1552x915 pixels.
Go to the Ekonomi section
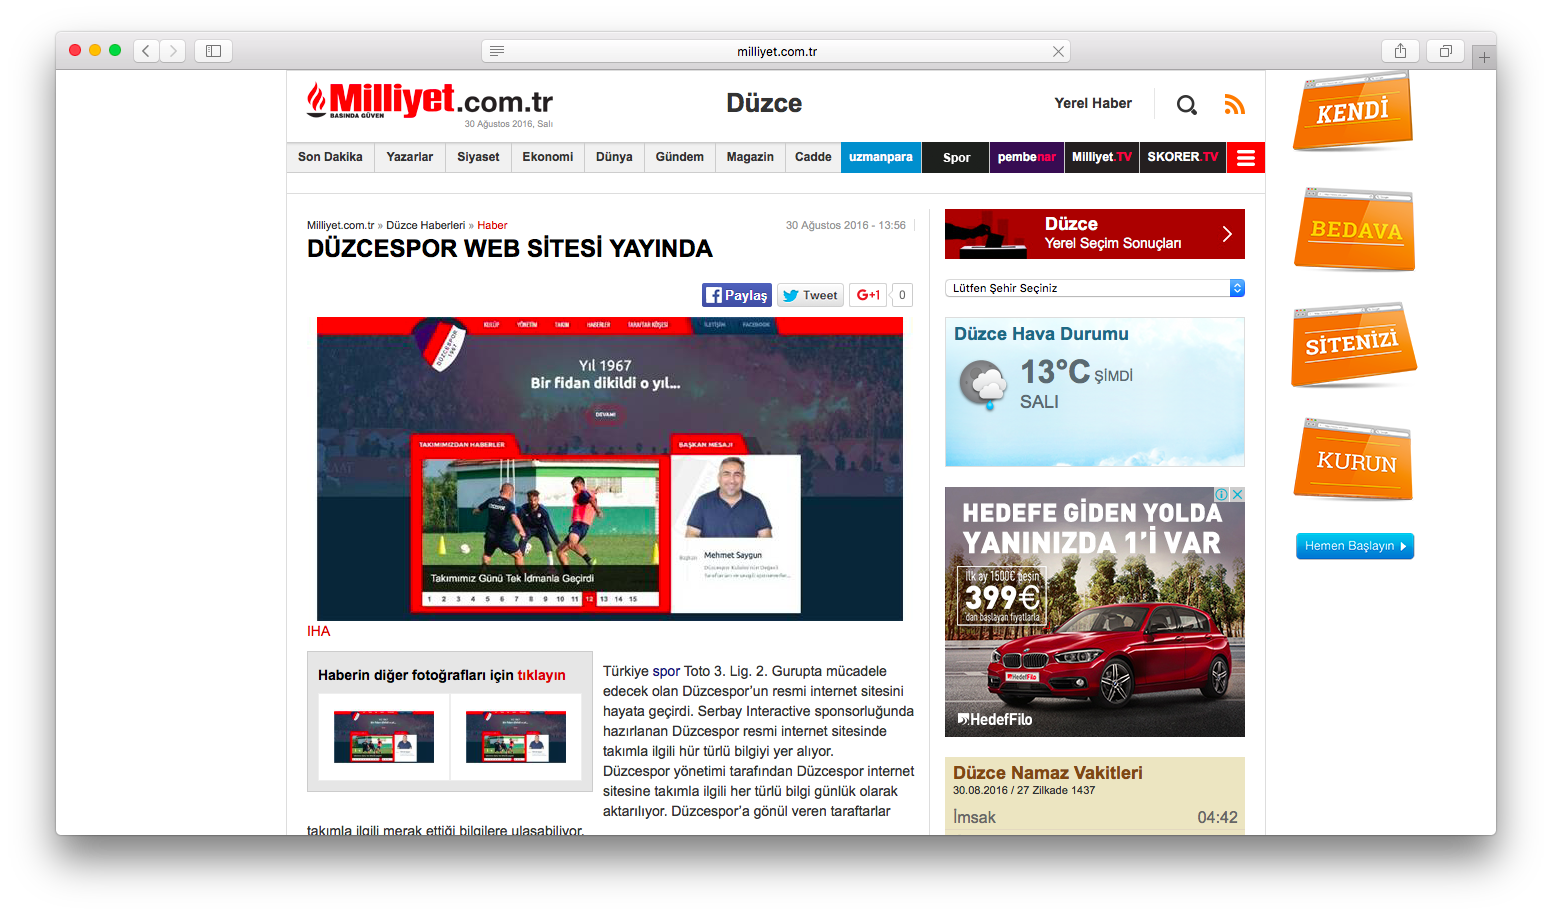pos(548,157)
